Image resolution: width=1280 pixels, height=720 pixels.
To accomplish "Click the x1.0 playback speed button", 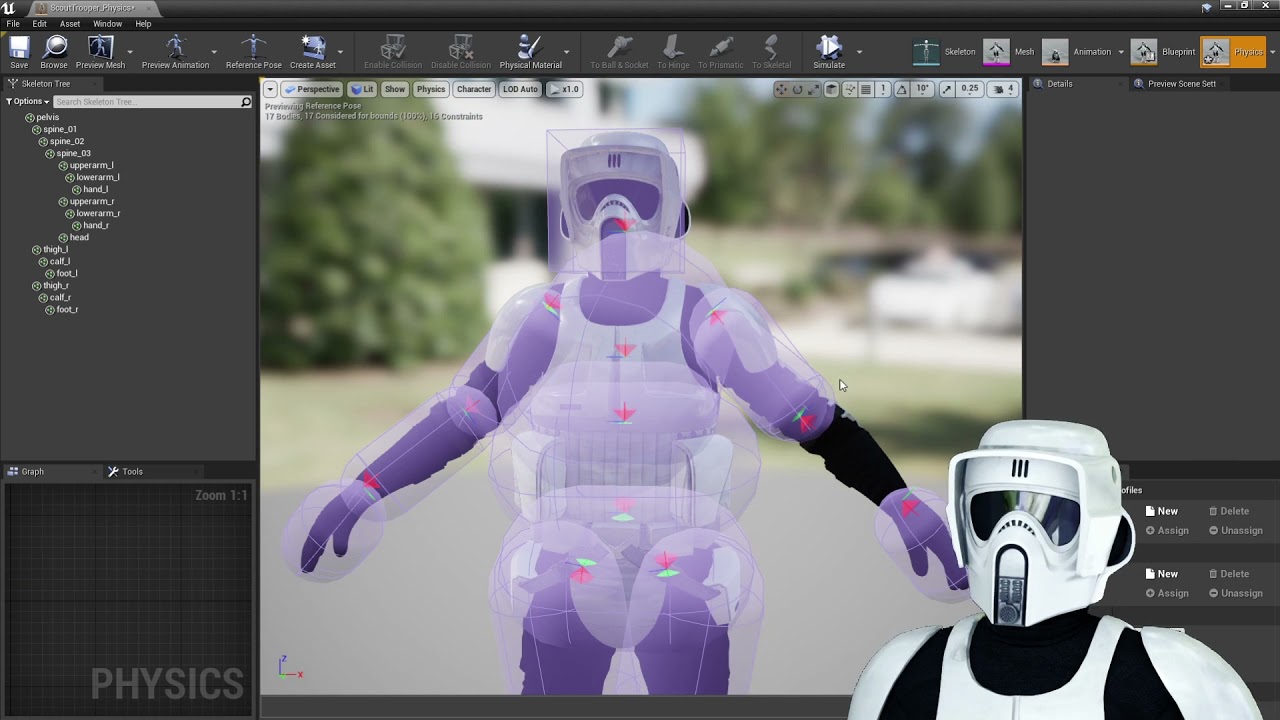I will 565,89.
